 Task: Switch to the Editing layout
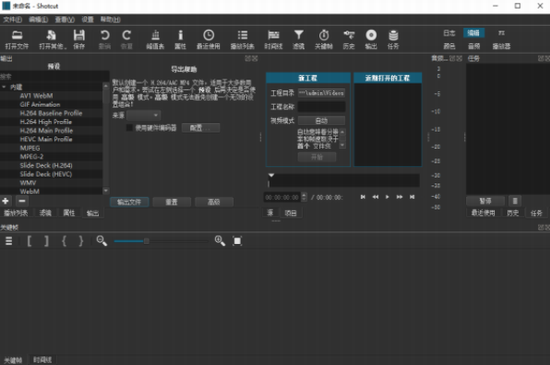(x=474, y=33)
